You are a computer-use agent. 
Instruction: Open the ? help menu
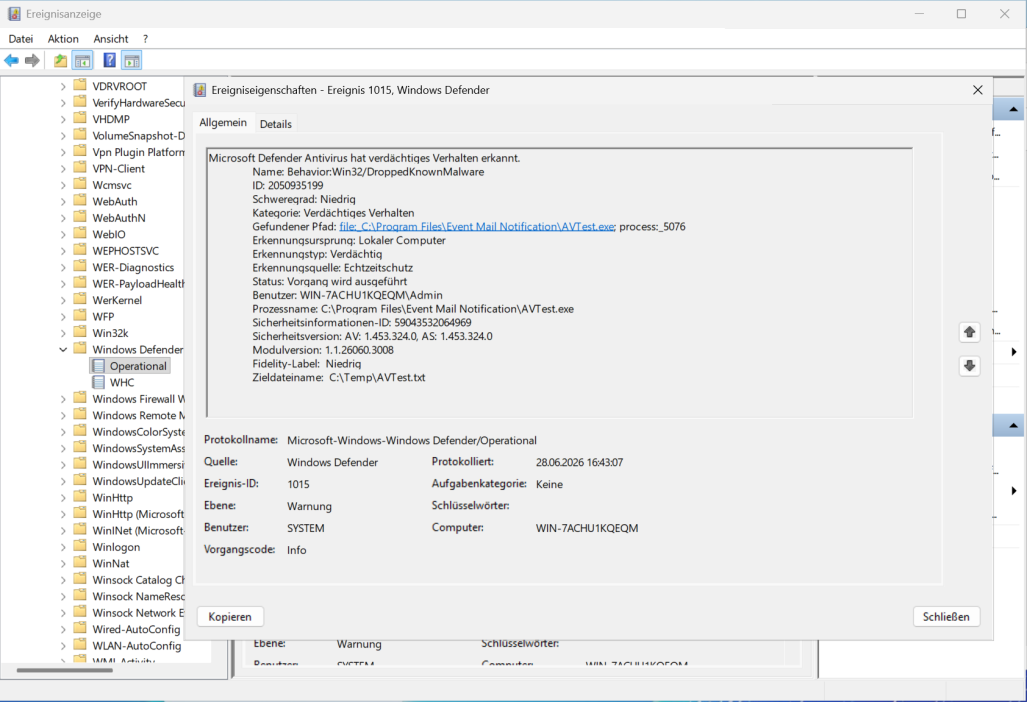(x=145, y=39)
